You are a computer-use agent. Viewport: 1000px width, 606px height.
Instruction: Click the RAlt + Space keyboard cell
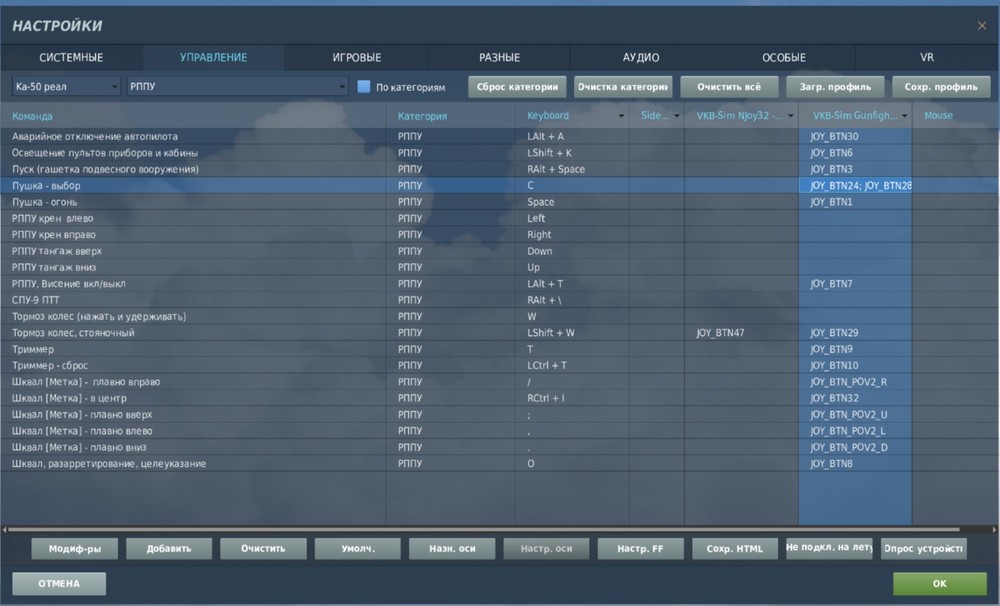tap(572, 169)
